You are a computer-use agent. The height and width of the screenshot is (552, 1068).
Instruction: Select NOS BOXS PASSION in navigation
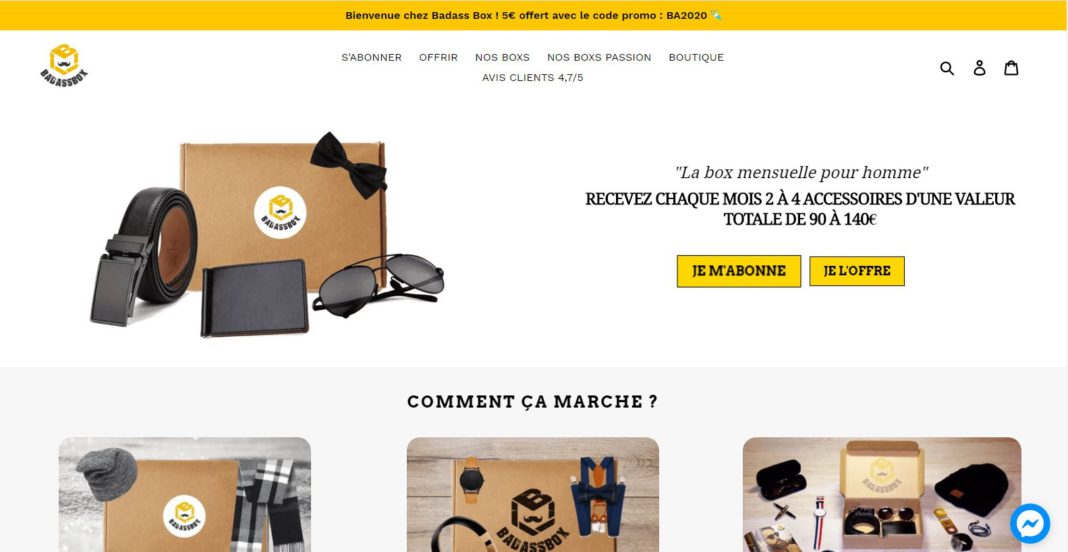(599, 57)
